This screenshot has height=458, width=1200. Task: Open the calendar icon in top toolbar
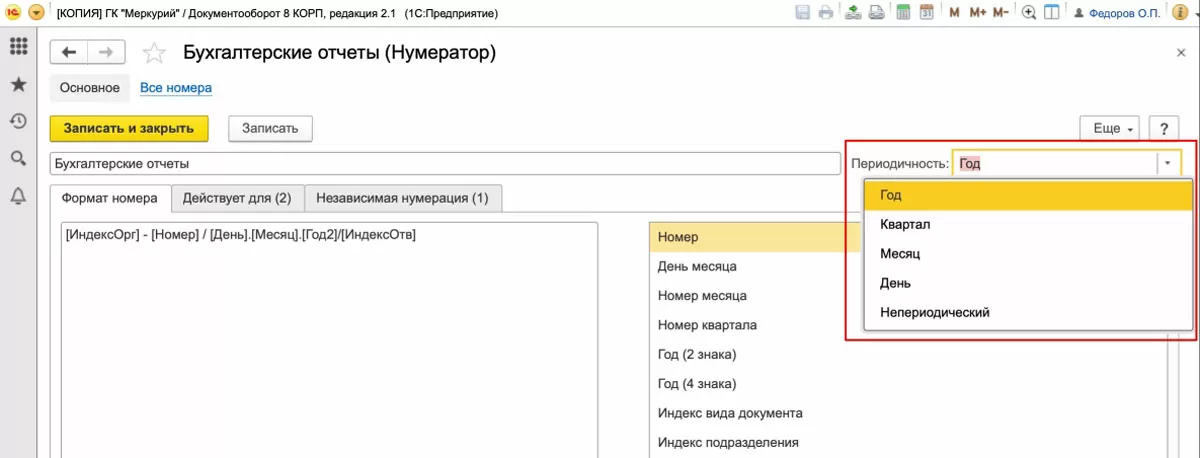click(x=927, y=13)
